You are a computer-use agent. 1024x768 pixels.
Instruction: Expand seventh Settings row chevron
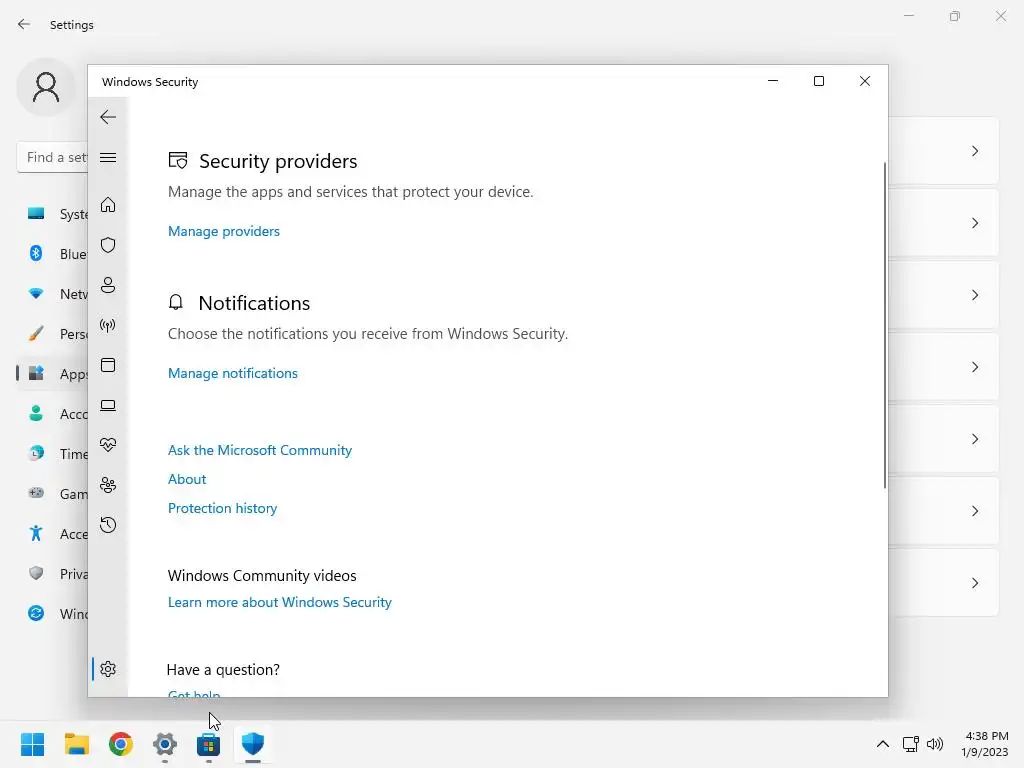[975, 583]
